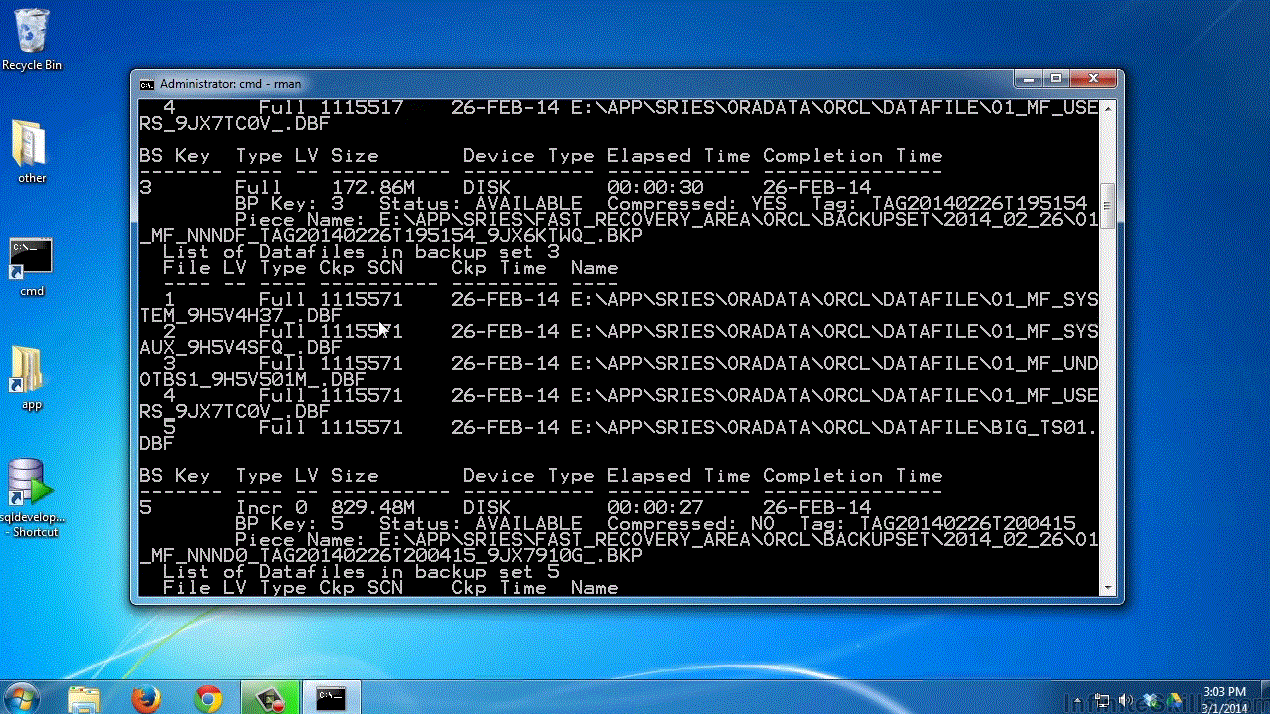This screenshot has height=714, width=1270.
Task: Click the console scrollbar down arrow
Action: tap(1108, 587)
